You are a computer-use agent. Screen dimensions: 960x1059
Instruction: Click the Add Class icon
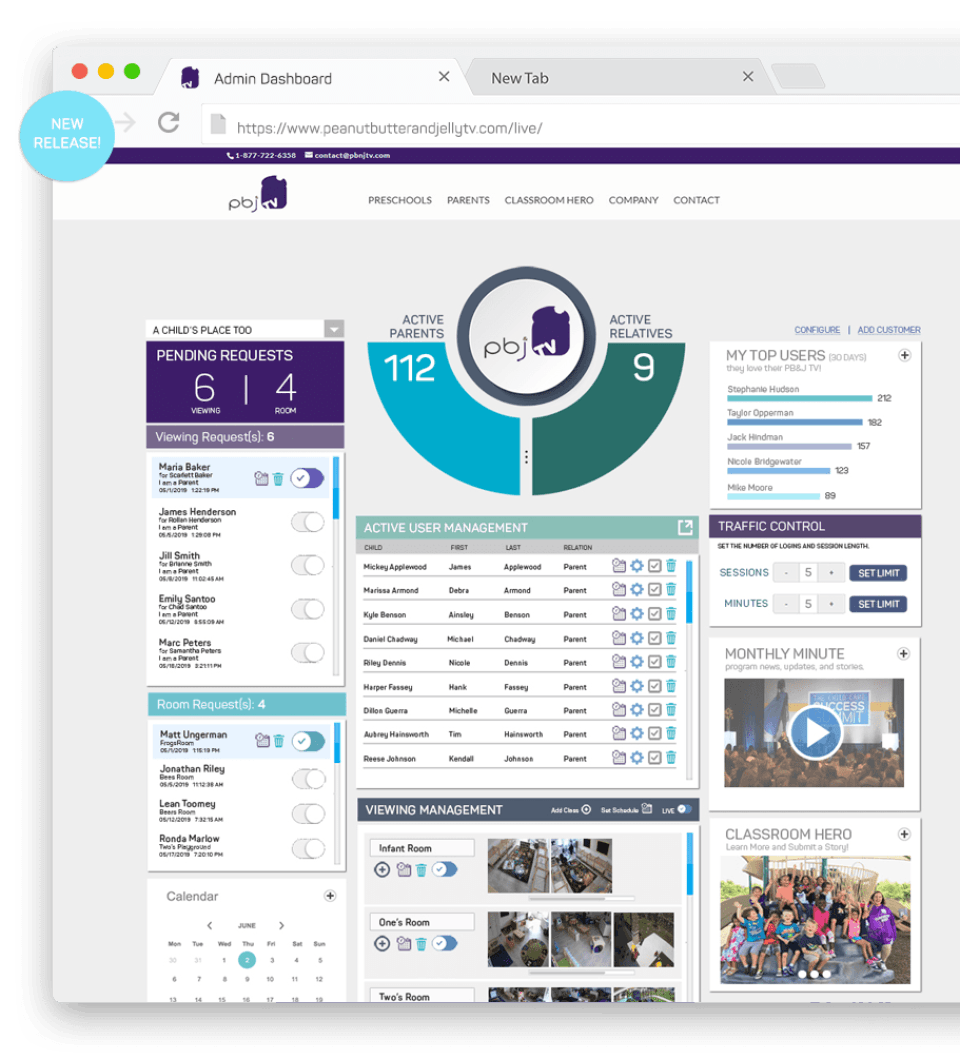[x=586, y=810]
